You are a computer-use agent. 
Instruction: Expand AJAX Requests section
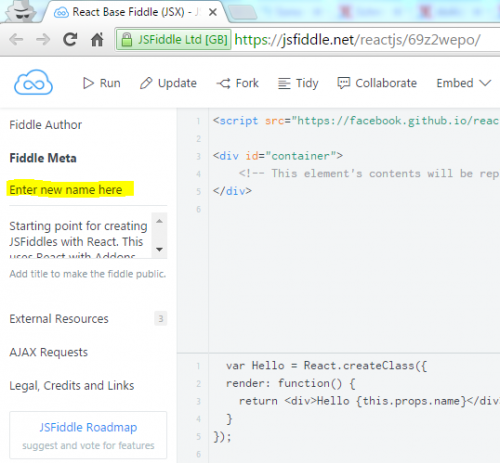[x=49, y=352]
